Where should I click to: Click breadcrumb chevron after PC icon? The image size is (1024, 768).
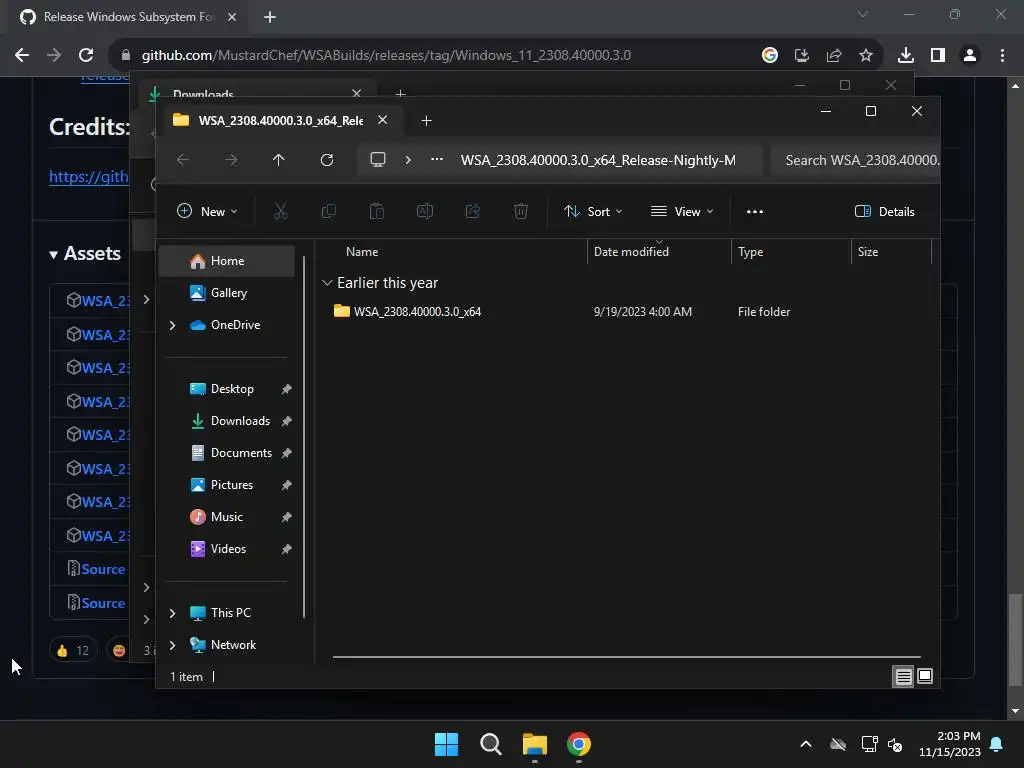click(408, 160)
